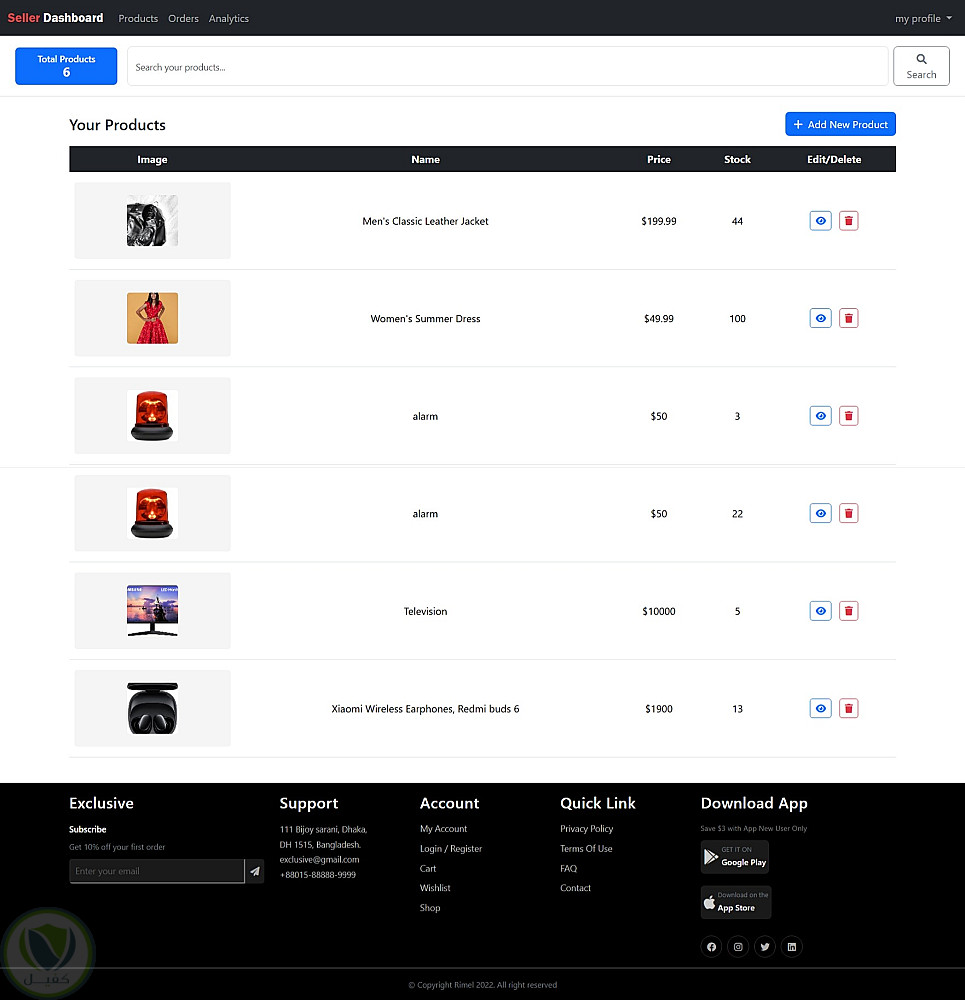Open the Instagram footer icon
965x1000 pixels.
(738, 947)
